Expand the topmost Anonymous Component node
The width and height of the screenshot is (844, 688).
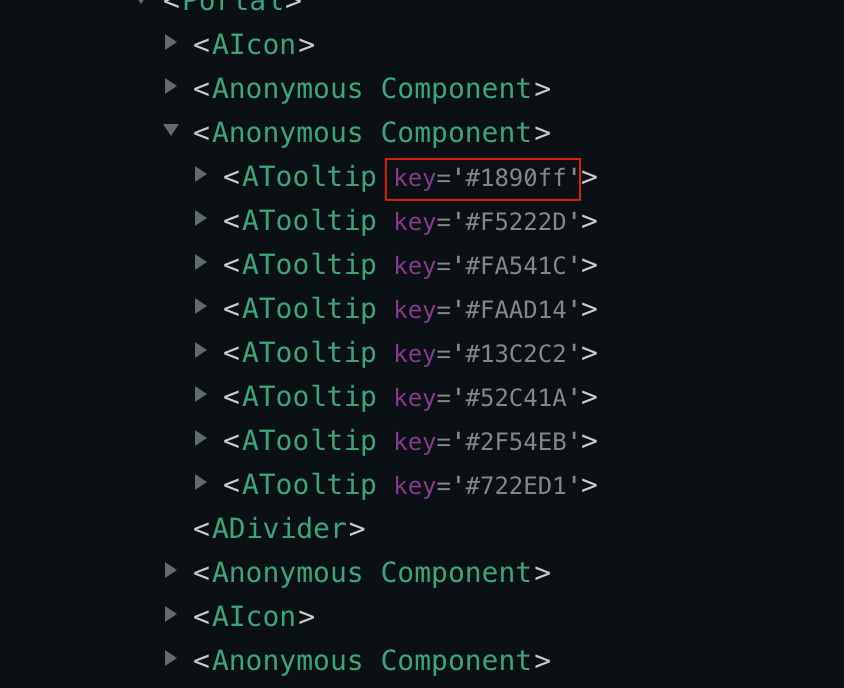point(172,86)
